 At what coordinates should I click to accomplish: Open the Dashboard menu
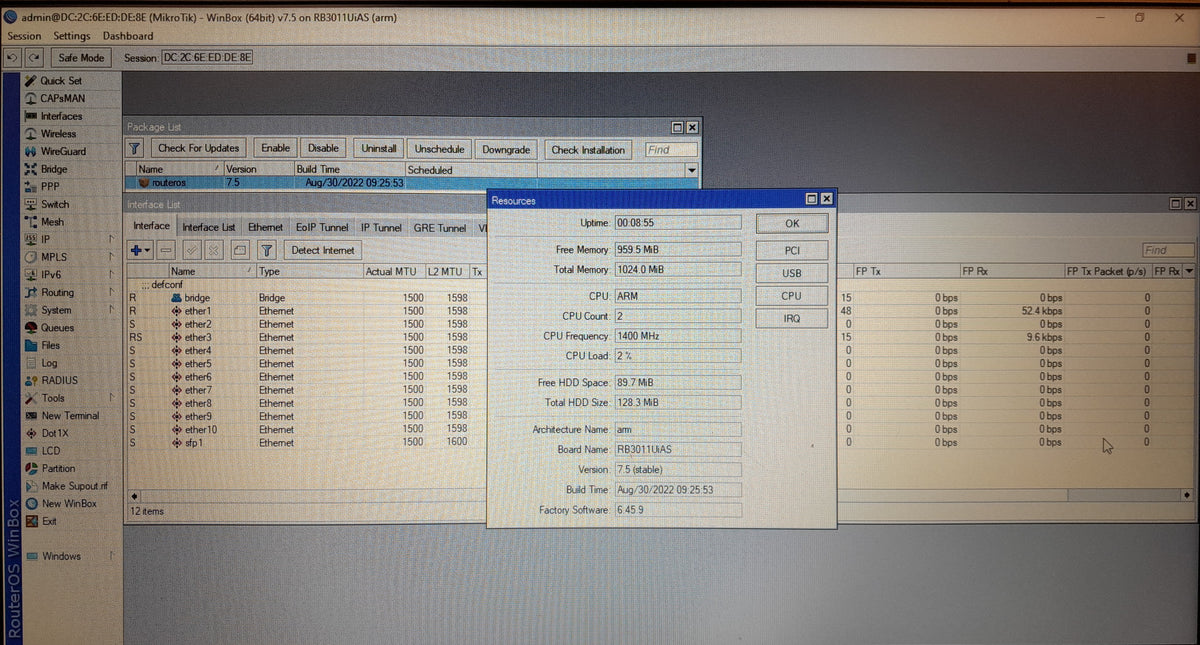tap(128, 36)
